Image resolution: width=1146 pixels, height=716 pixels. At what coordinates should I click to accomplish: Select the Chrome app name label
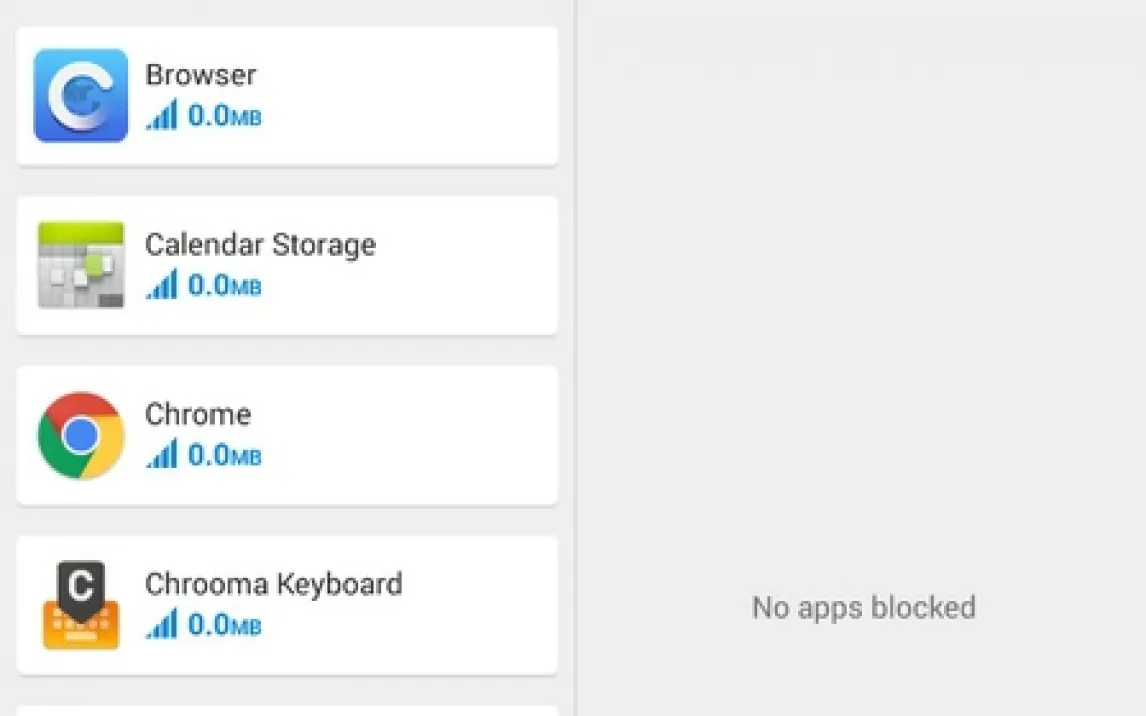pos(198,414)
